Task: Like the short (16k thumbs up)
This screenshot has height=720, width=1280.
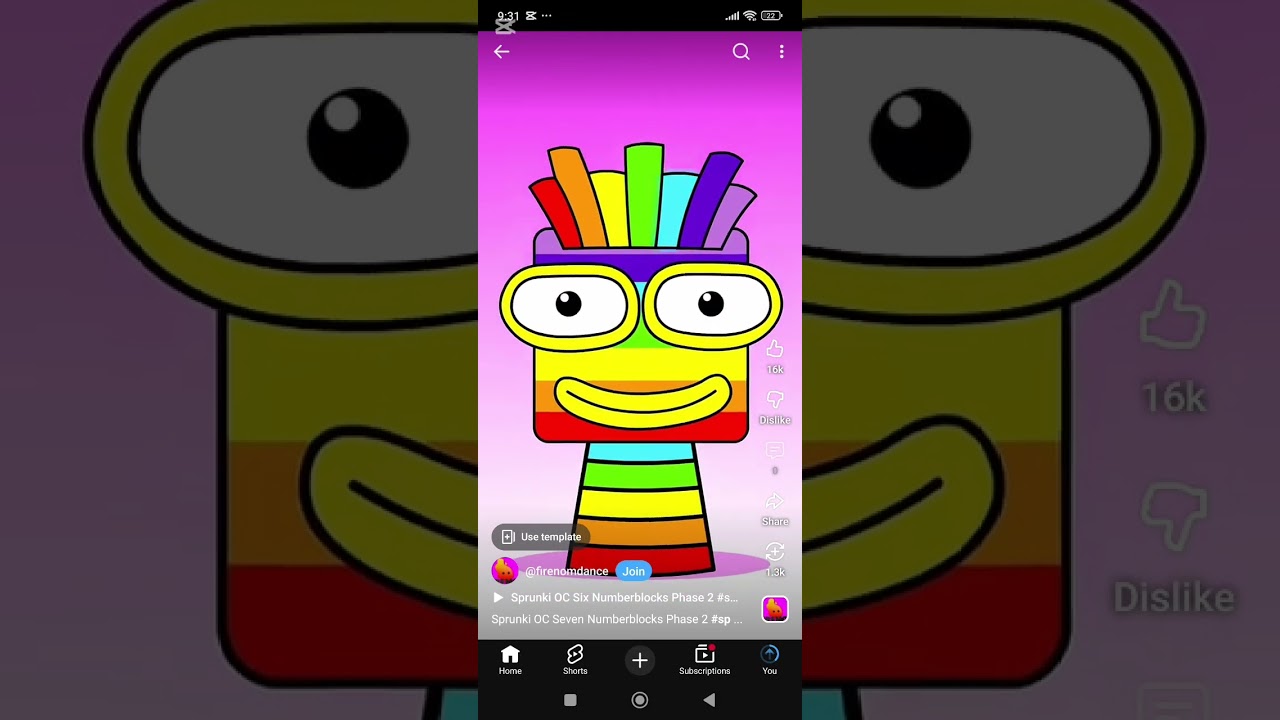Action: tap(775, 349)
